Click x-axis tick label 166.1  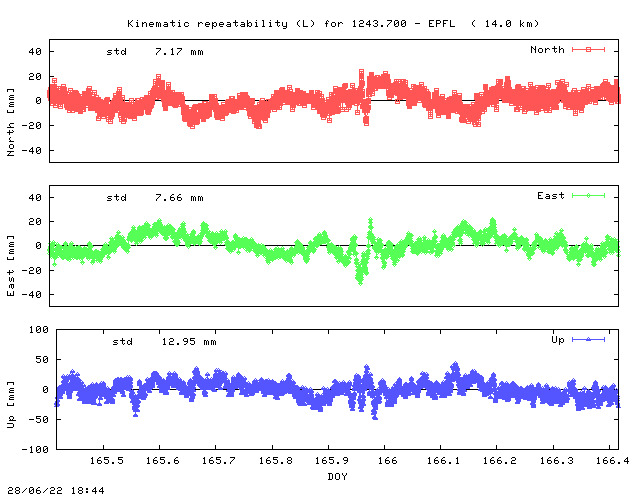point(443,460)
